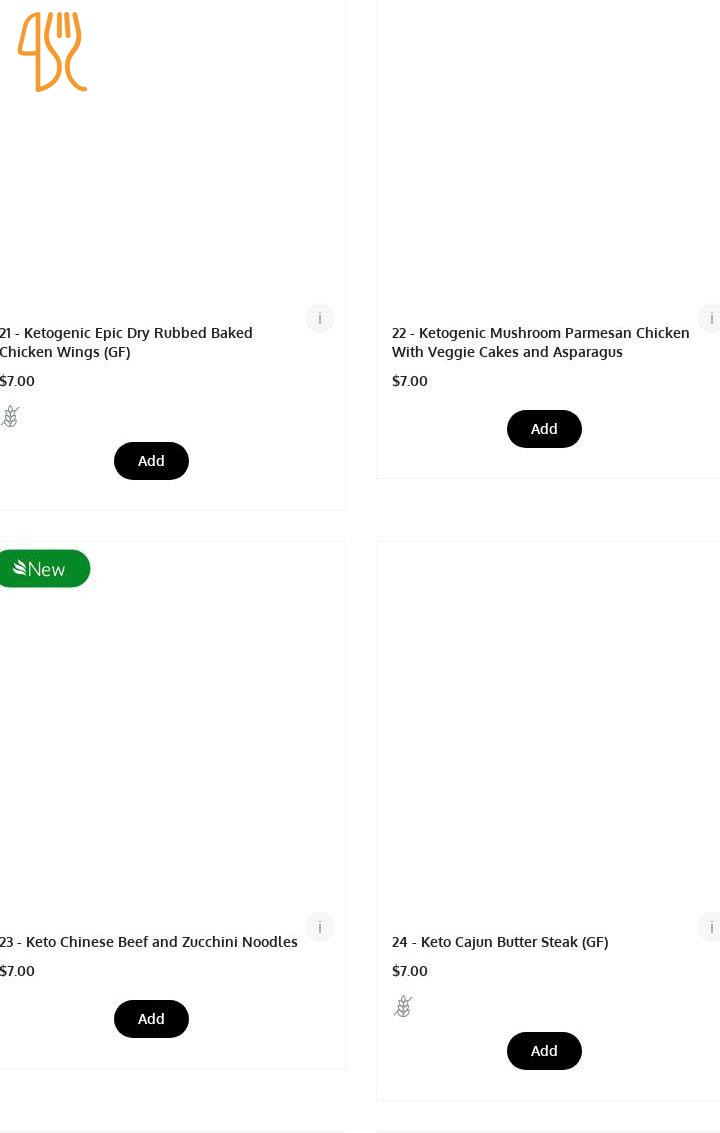Open item 23 Keto Chinese Beef title
This screenshot has width=720, height=1133.
click(149, 942)
